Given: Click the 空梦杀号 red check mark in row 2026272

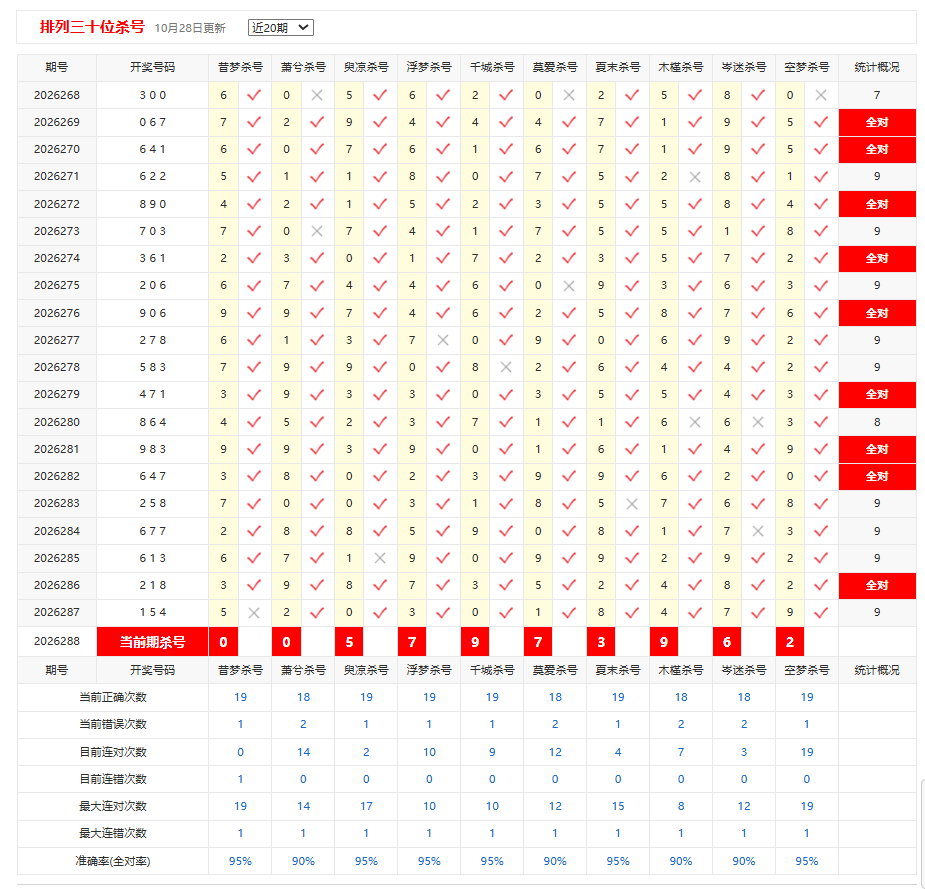Looking at the screenshot, I should coord(821,204).
